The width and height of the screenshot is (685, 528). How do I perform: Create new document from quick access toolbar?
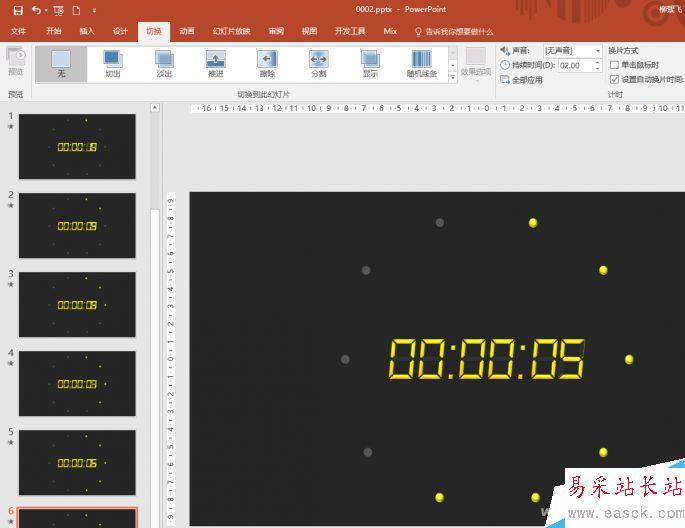(x=76, y=10)
